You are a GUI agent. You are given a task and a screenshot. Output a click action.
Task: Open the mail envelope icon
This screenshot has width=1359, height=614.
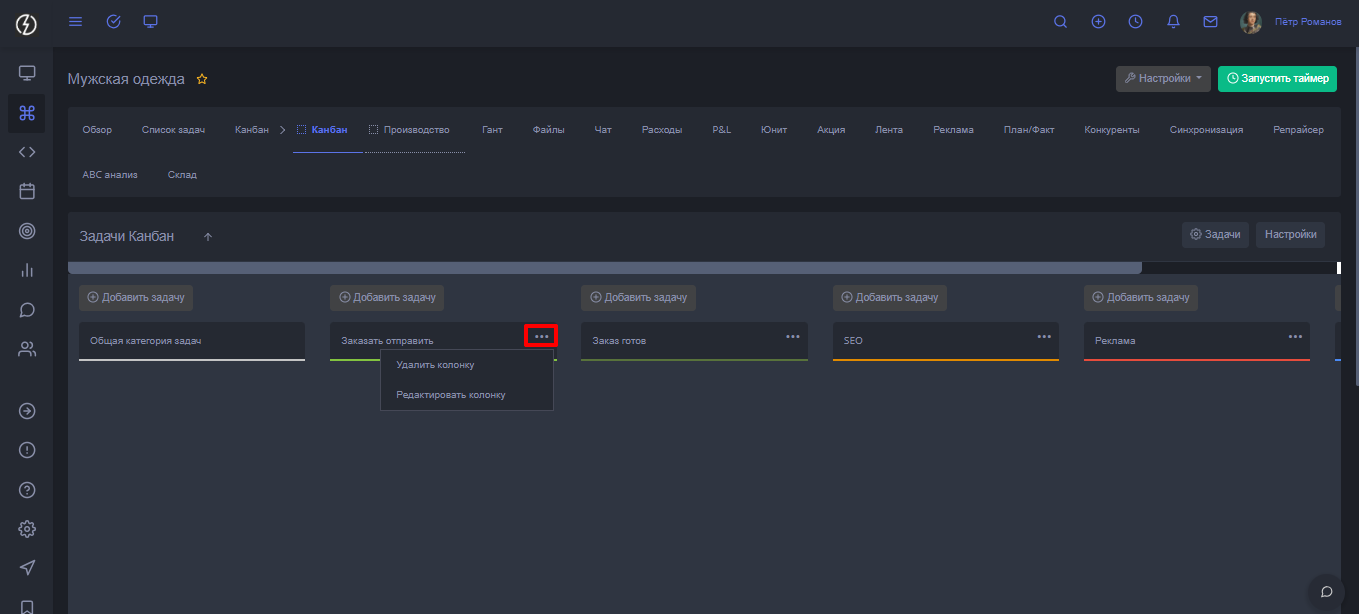point(1210,22)
